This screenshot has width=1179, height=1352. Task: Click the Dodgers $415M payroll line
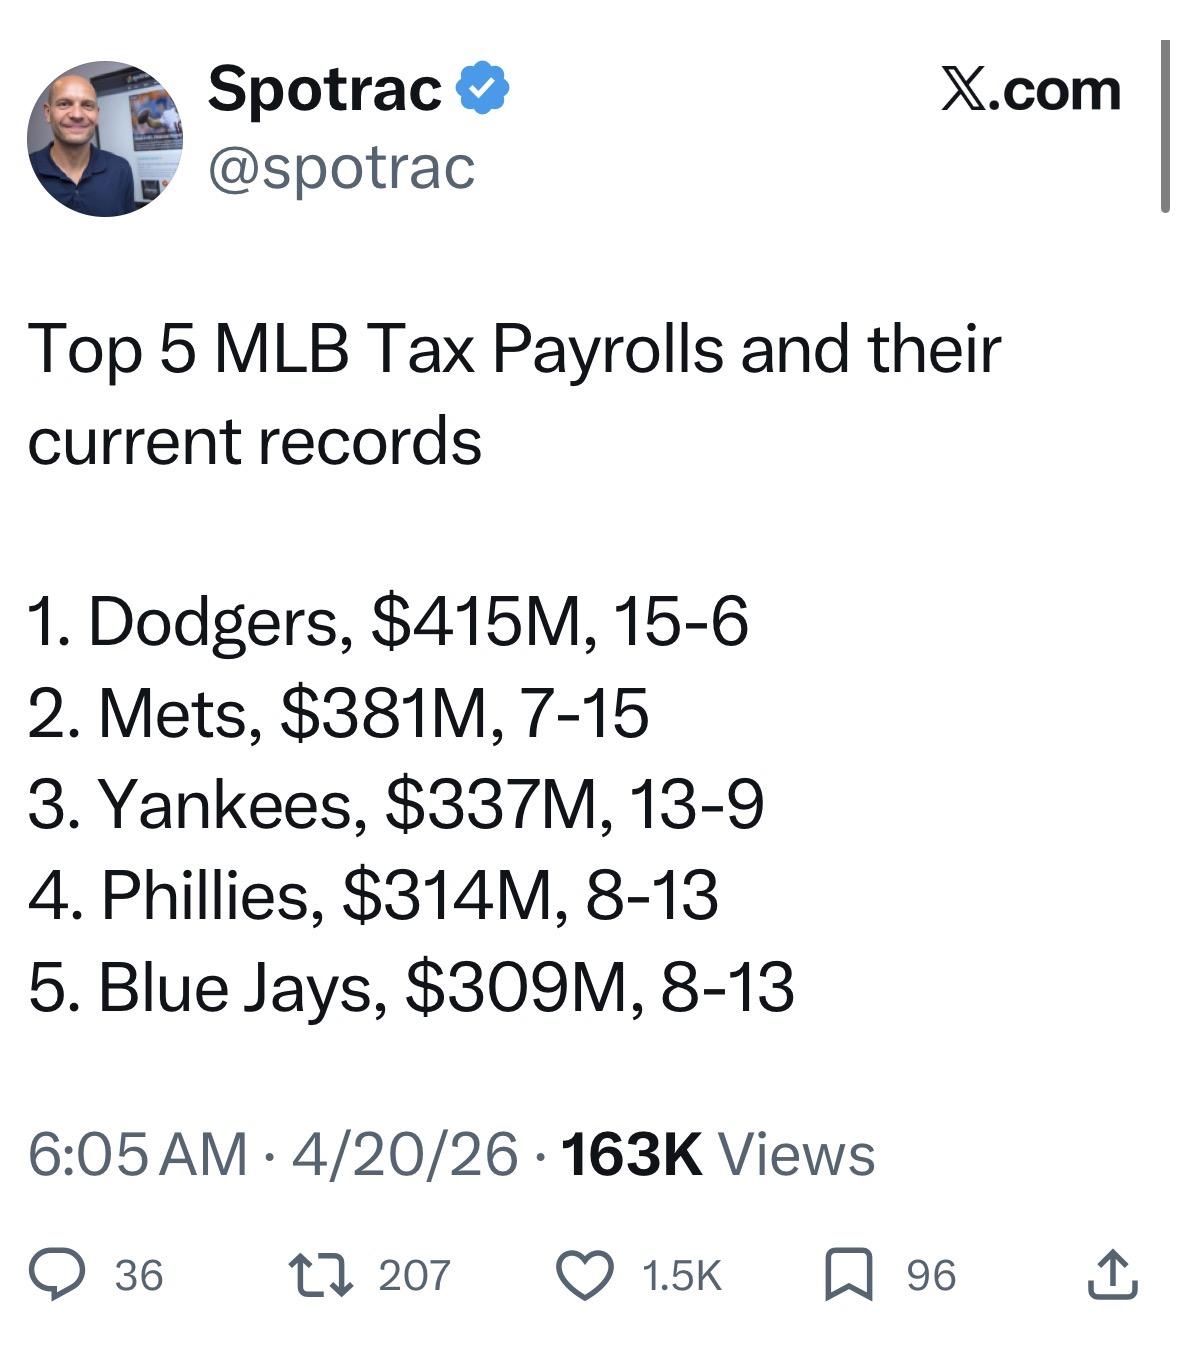pyautogui.click(x=388, y=621)
